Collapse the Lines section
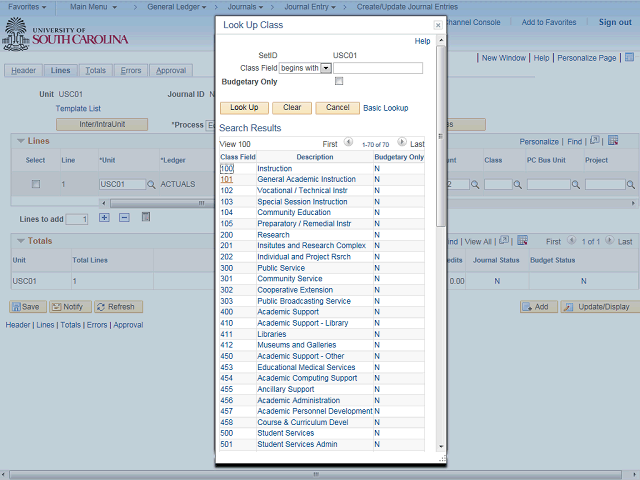This screenshot has width=640, height=480. click(20, 141)
